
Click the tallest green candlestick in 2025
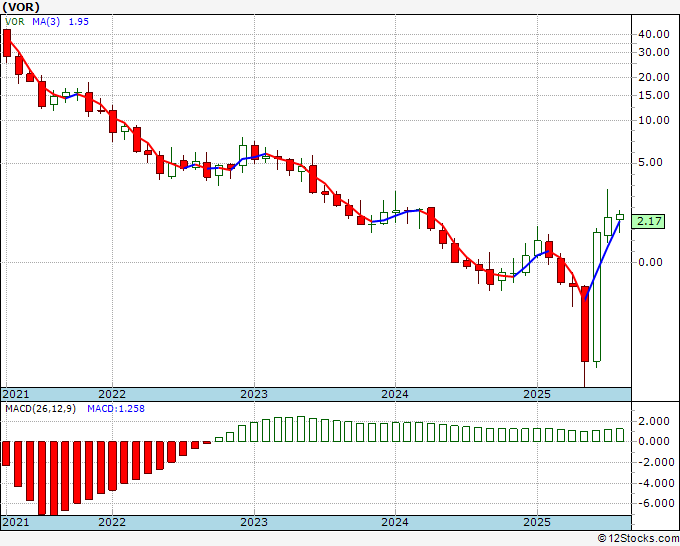(597, 297)
